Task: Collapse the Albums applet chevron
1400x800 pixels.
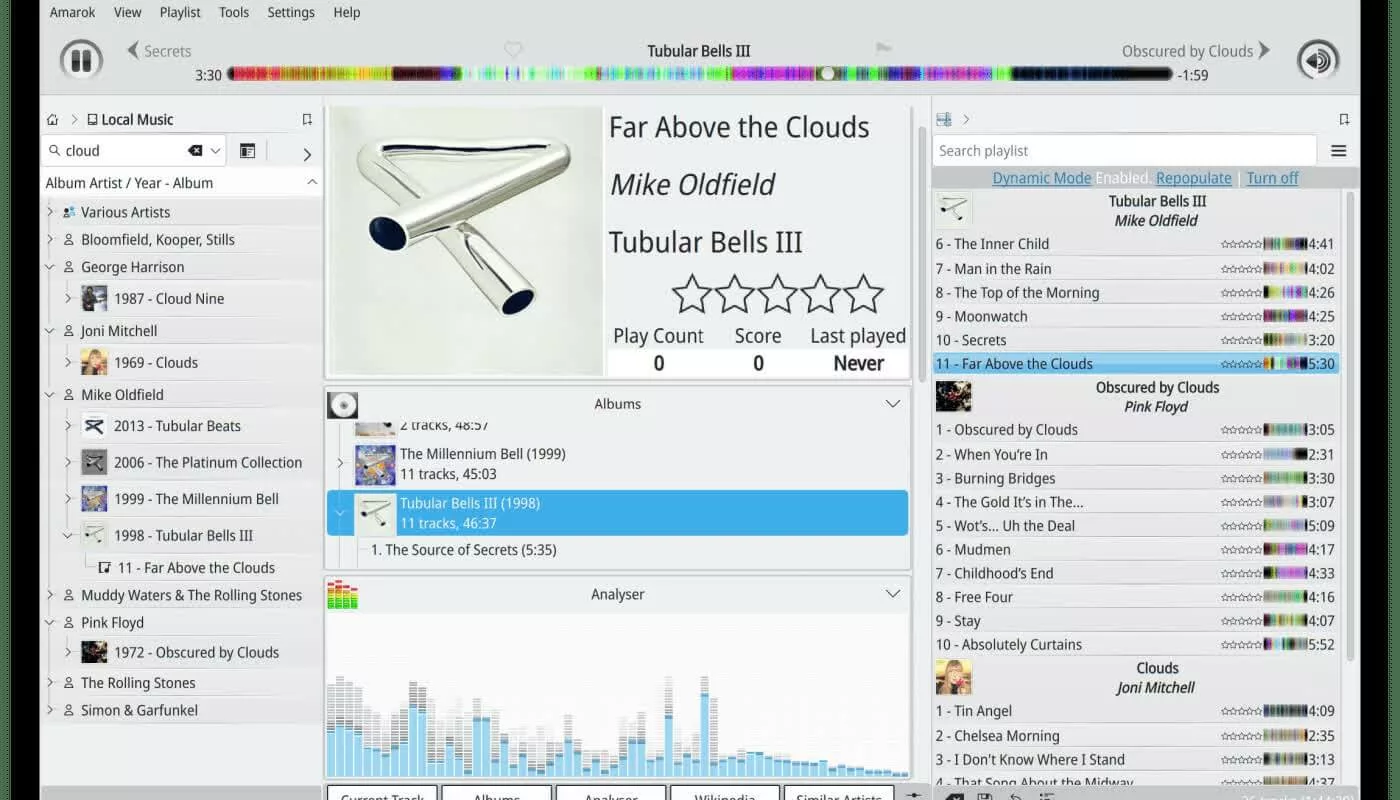Action: click(893, 404)
